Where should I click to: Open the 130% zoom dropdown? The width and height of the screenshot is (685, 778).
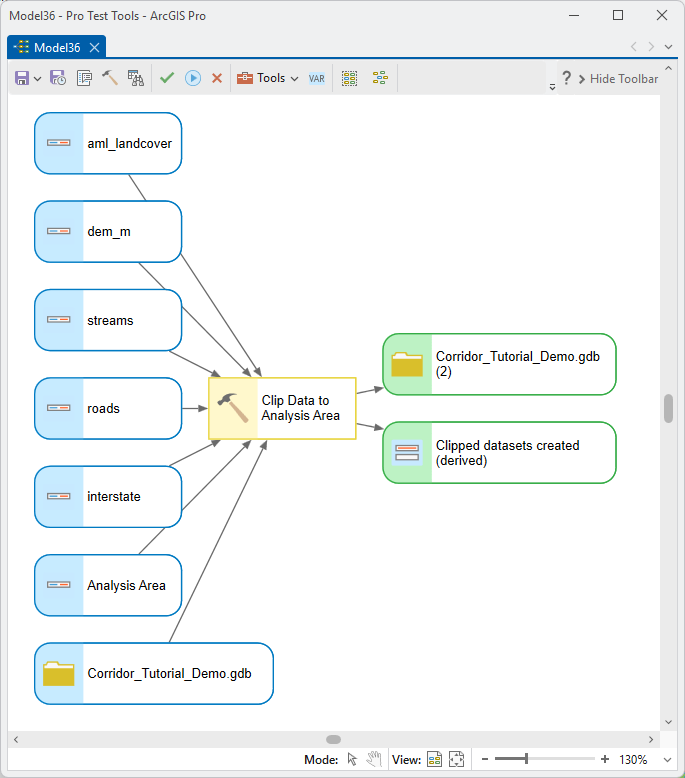pyautogui.click(x=668, y=760)
